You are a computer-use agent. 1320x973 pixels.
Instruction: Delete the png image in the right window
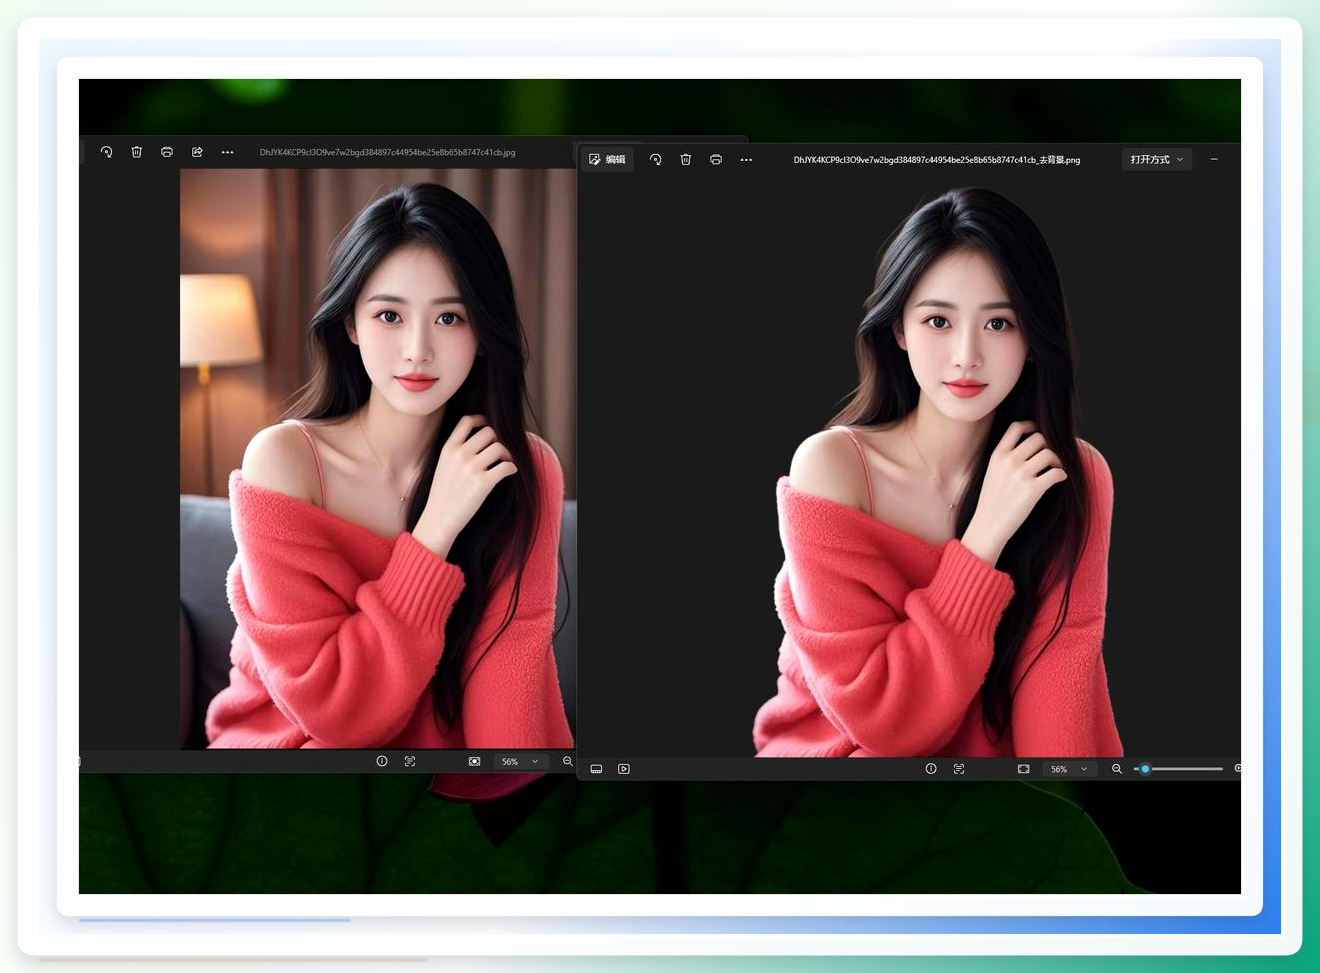click(686, 159)
